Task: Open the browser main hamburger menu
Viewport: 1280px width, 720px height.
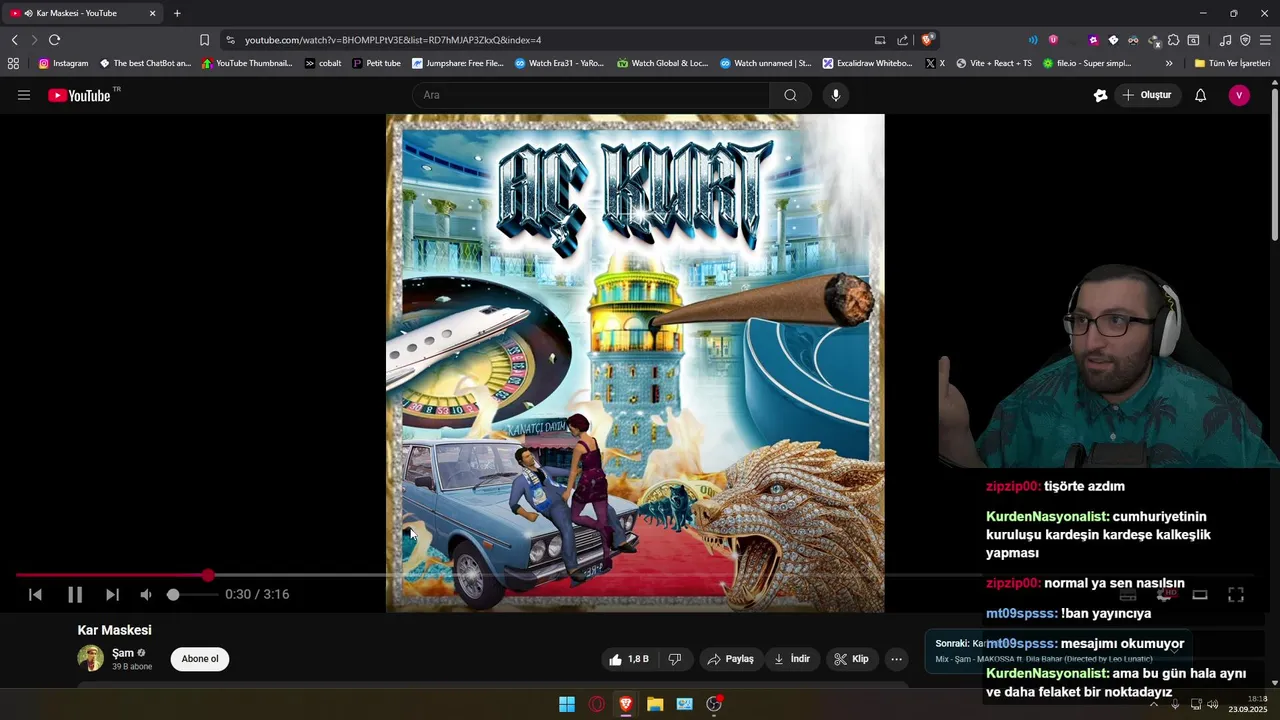Action: click(1265, 40)
